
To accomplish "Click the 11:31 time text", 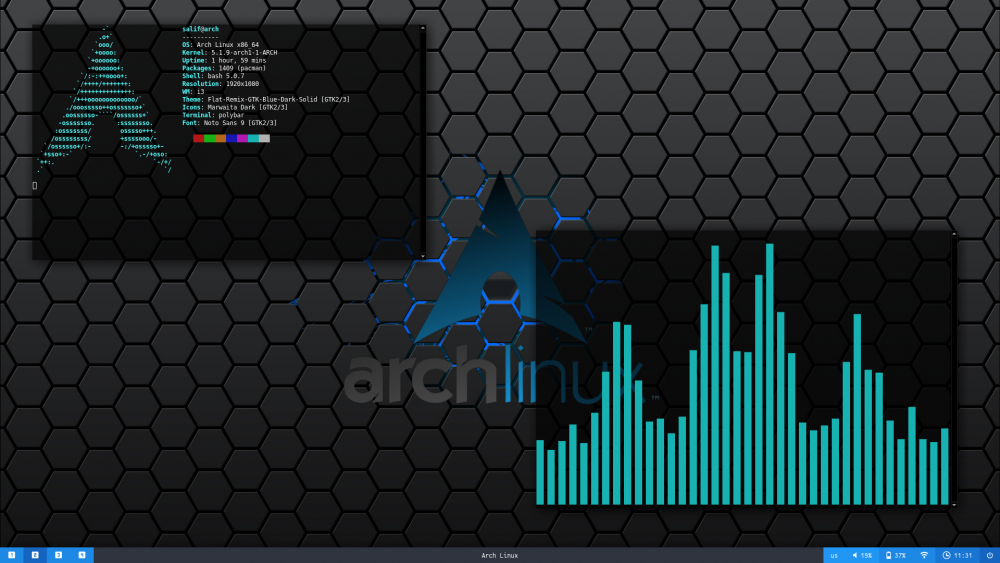I will pyautogui.click(x=963, y=555).
